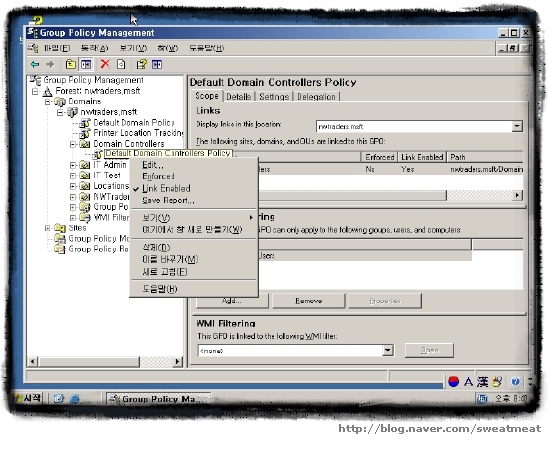Click the Remove button

pyautogui.click(x=309, y=301)
